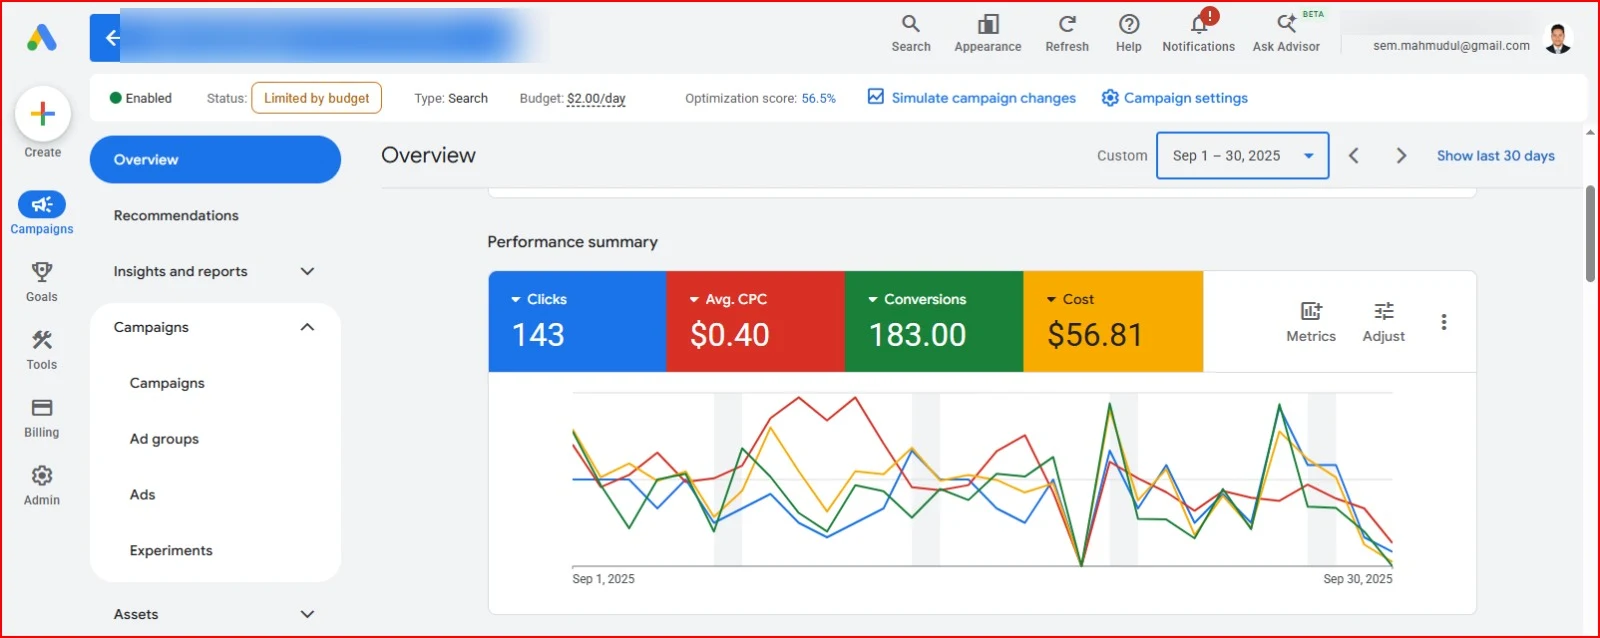Click the $2.00/day budget value
Viewport: 1600px width, 638px height.
(596, 98)
